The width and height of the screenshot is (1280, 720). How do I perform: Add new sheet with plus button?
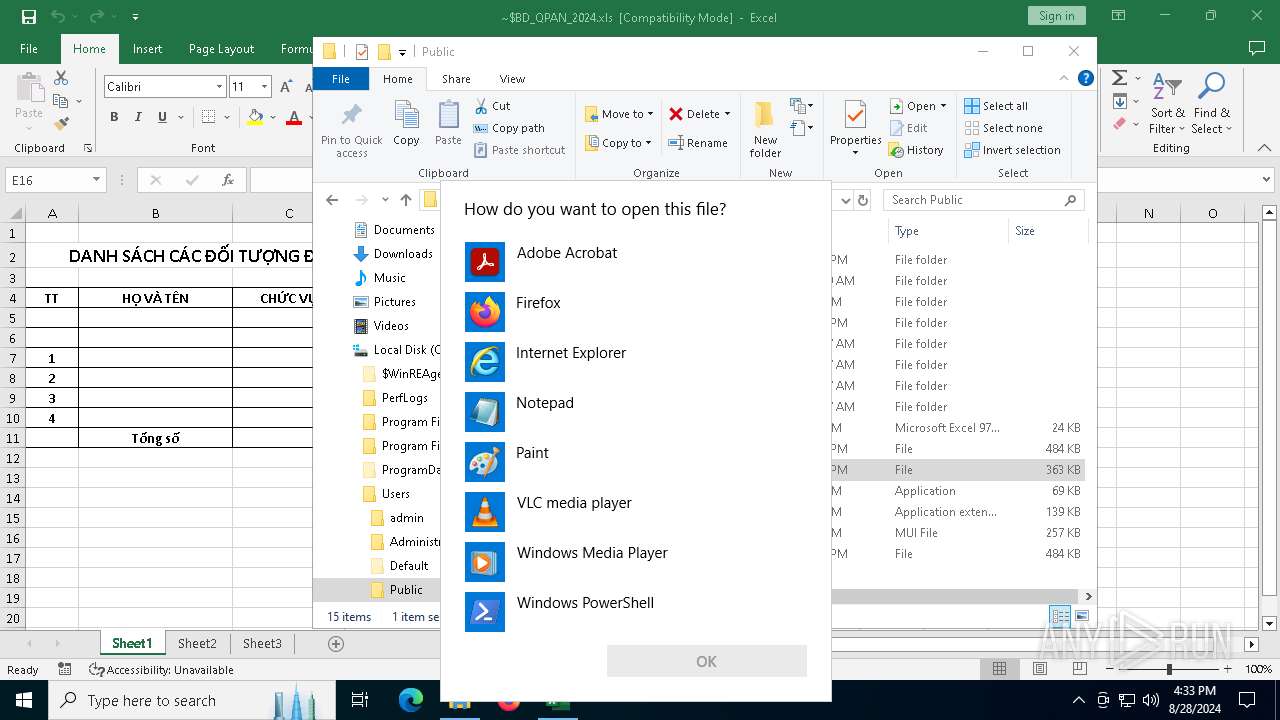tap(336, 644)
